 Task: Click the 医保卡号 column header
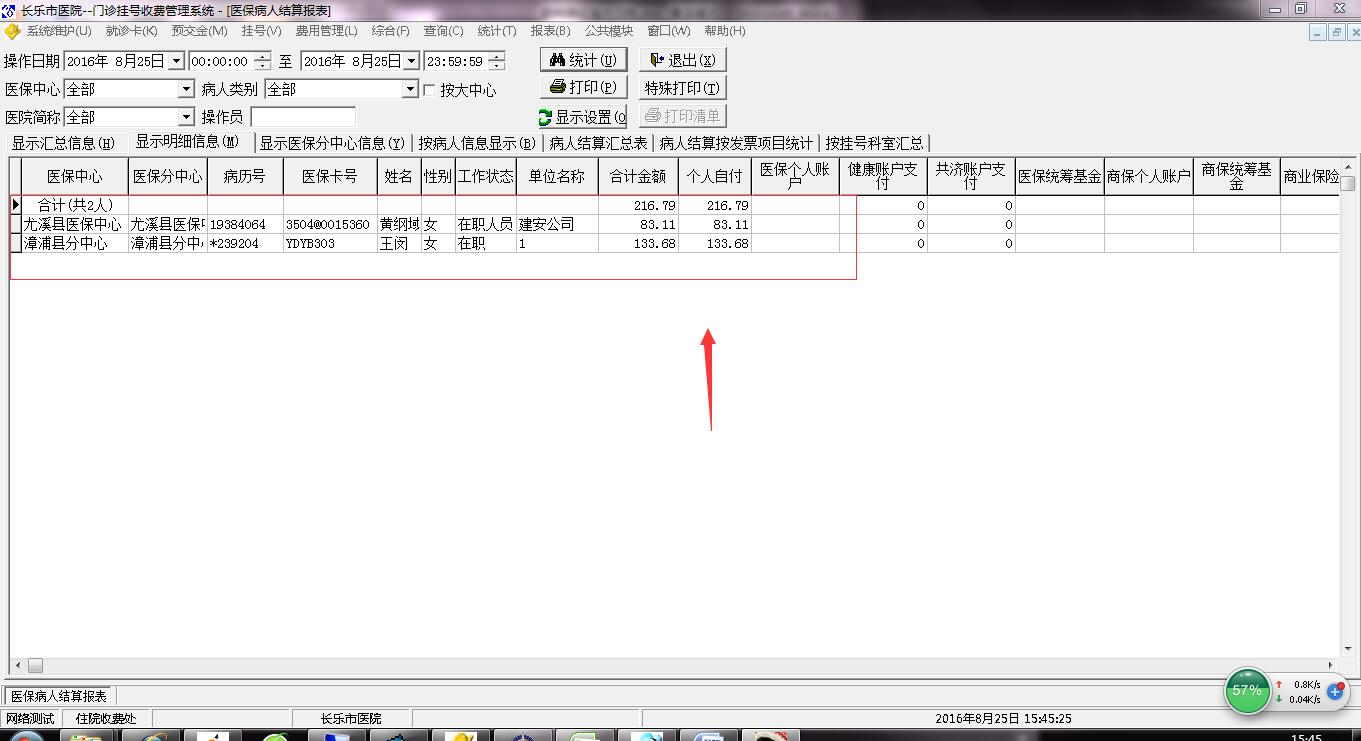click(330, 176)
